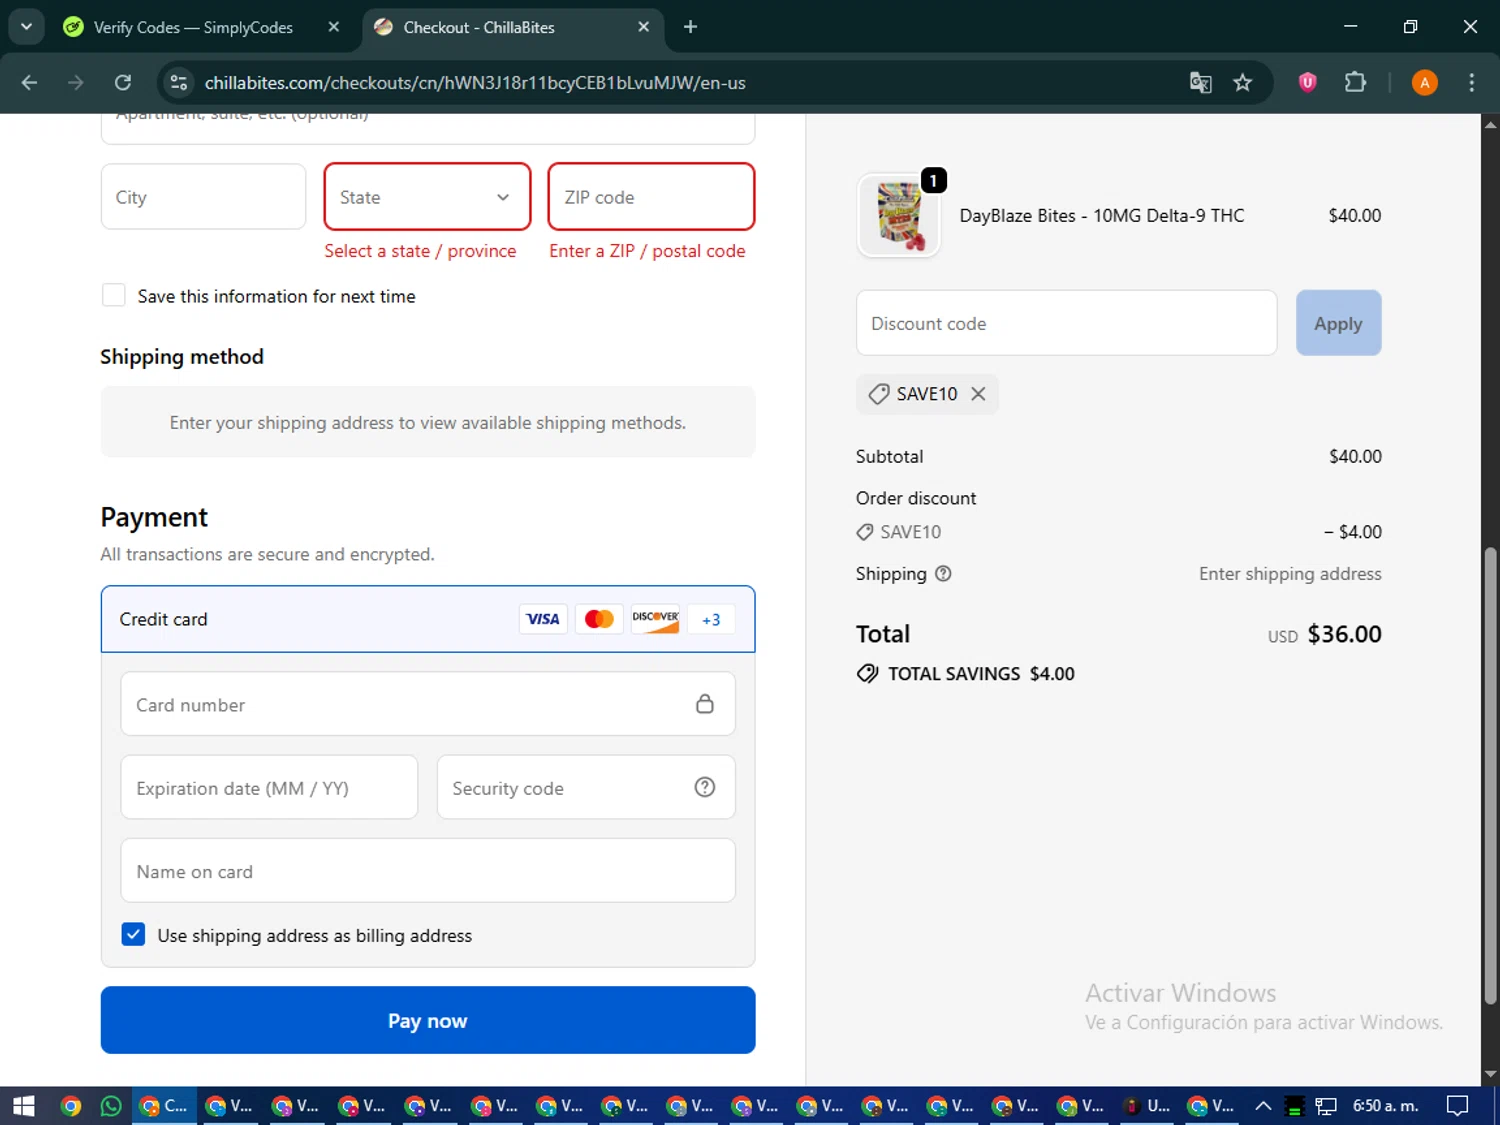Viewport: 1500px width, 1125px height.
Task: Show the +3 additional card types
Action: pos(711,619)
